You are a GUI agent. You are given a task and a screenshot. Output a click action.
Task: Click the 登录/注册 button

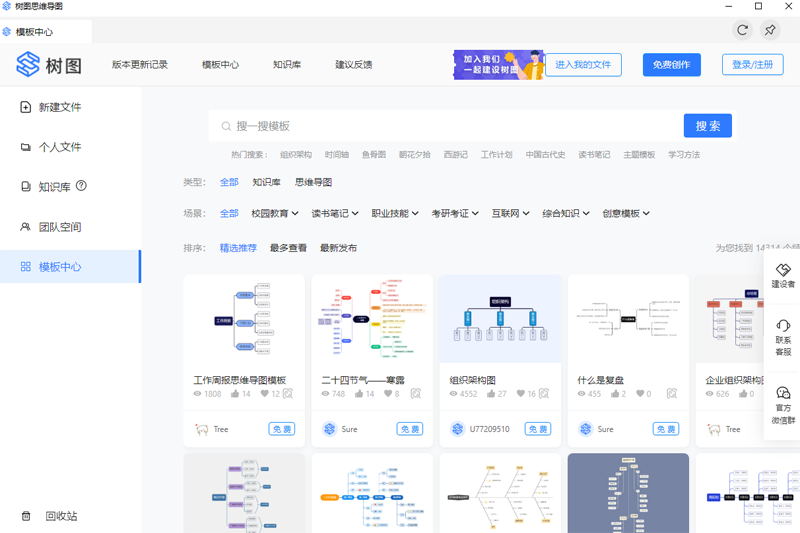[x=752, y=65]
